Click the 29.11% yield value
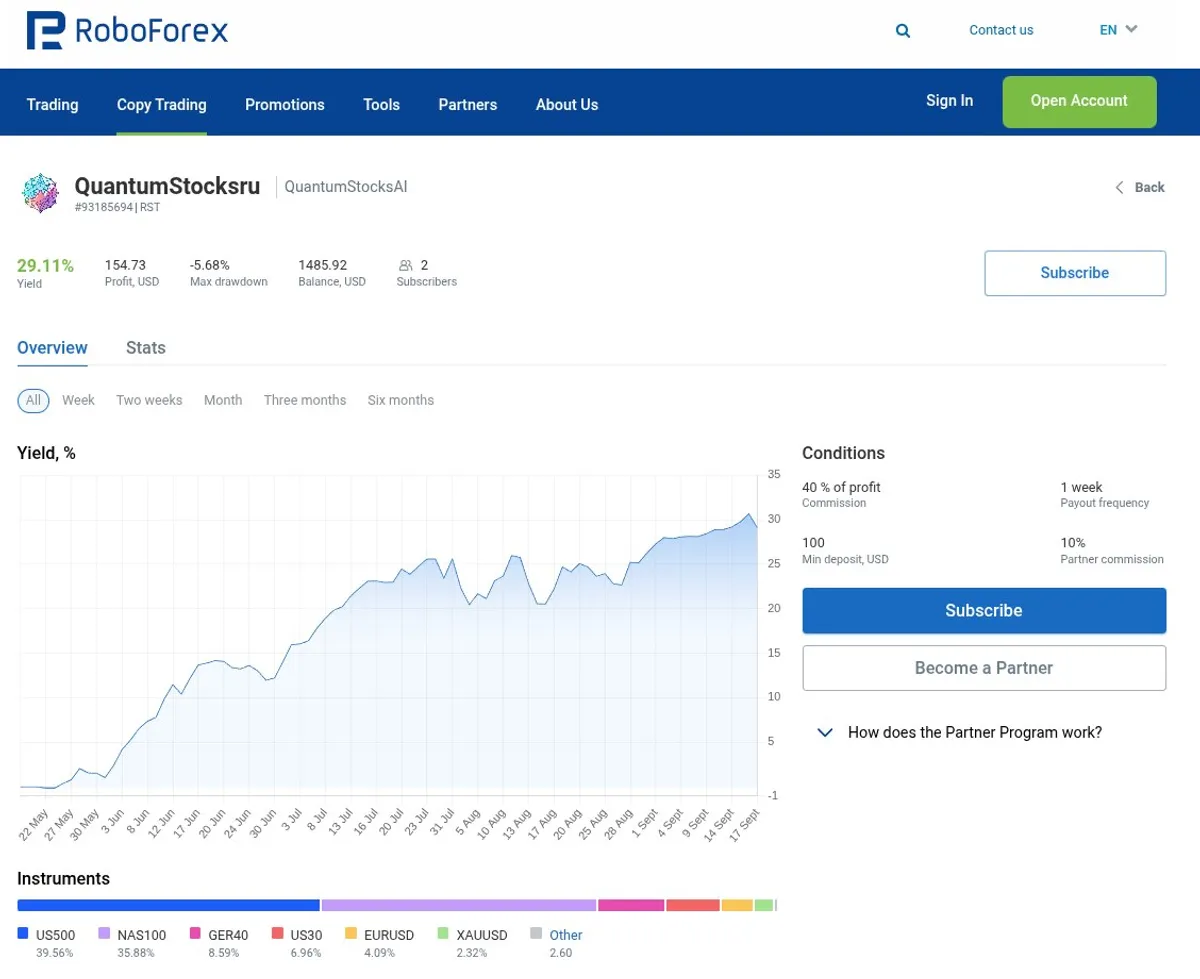 (45, 266)
